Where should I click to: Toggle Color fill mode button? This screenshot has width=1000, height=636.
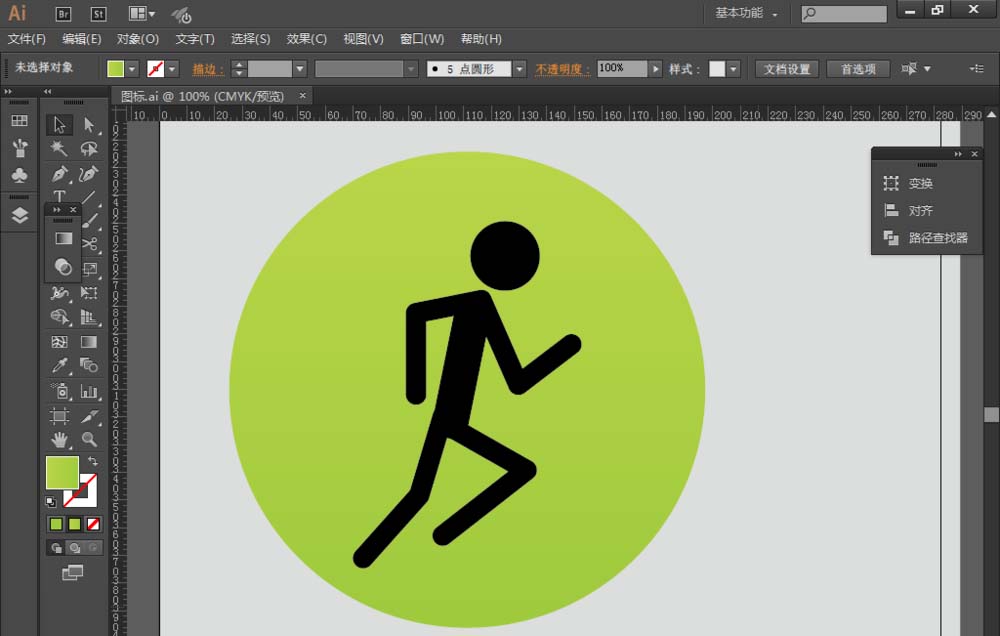click(56, 524)
